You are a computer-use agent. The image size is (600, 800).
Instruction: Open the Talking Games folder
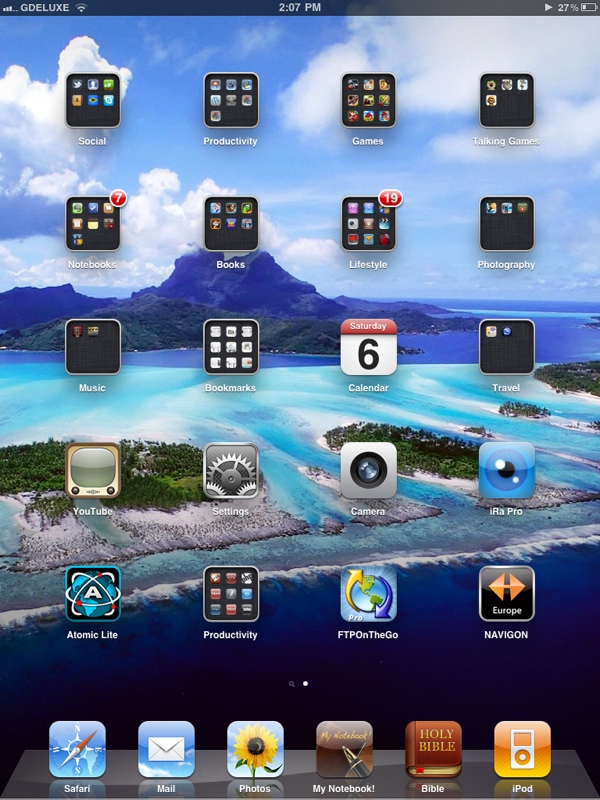[x=507, y=100]
